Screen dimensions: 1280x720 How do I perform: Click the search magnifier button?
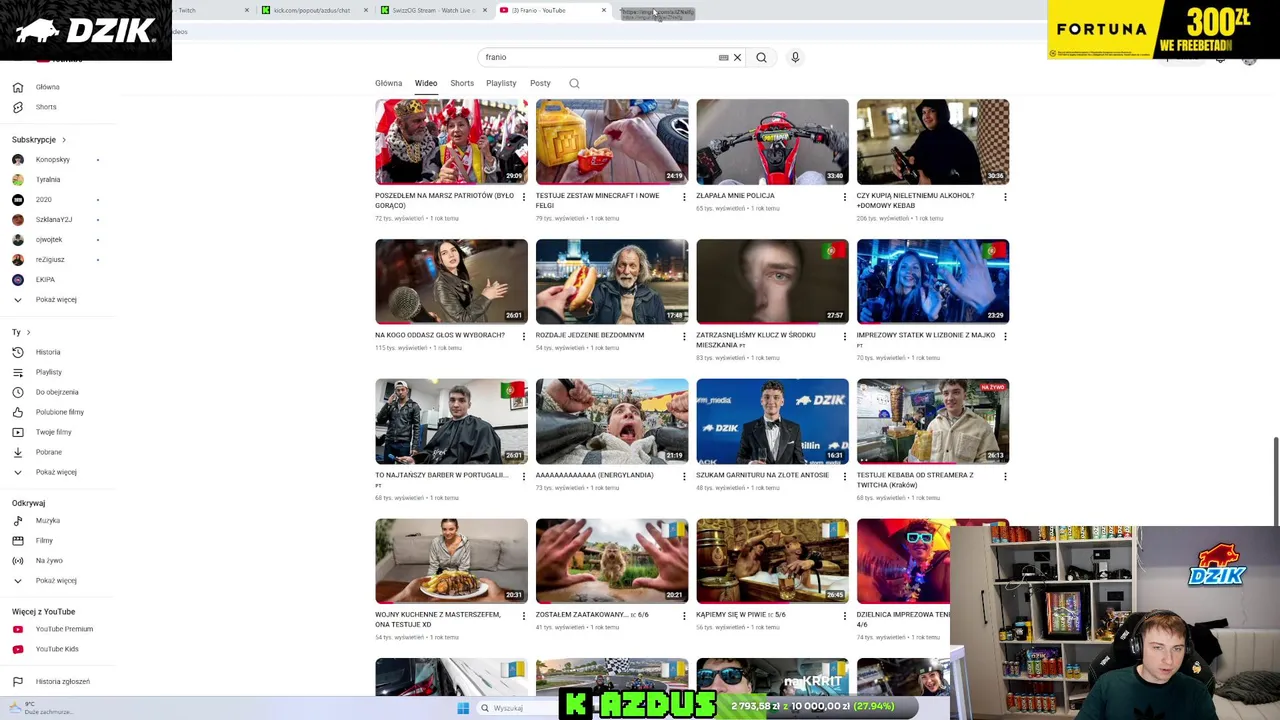[x=761, y=57]
